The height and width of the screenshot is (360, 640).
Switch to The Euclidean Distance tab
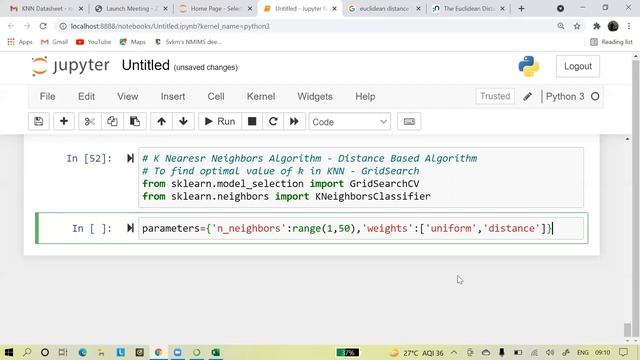[468, 9]
